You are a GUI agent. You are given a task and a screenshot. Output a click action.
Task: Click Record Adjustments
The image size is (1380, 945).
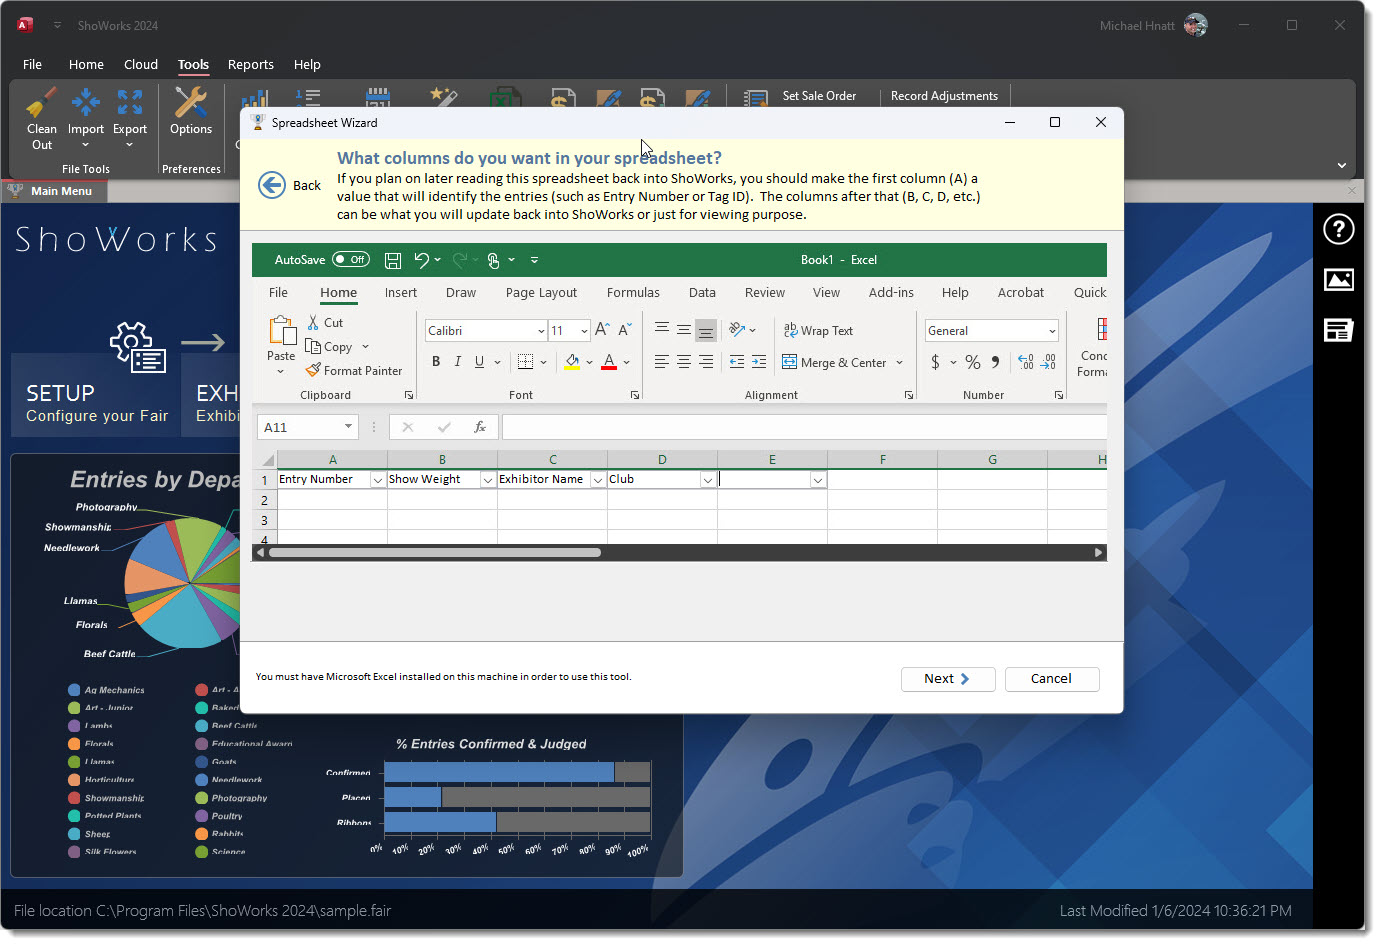[x=944, y=96]
